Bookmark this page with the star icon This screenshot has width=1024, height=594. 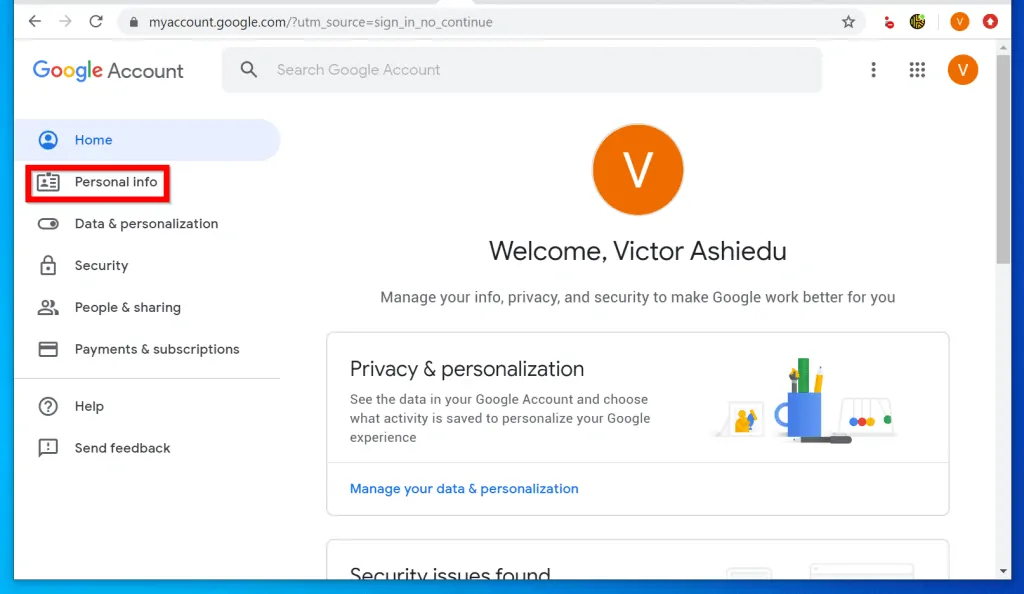848,22
